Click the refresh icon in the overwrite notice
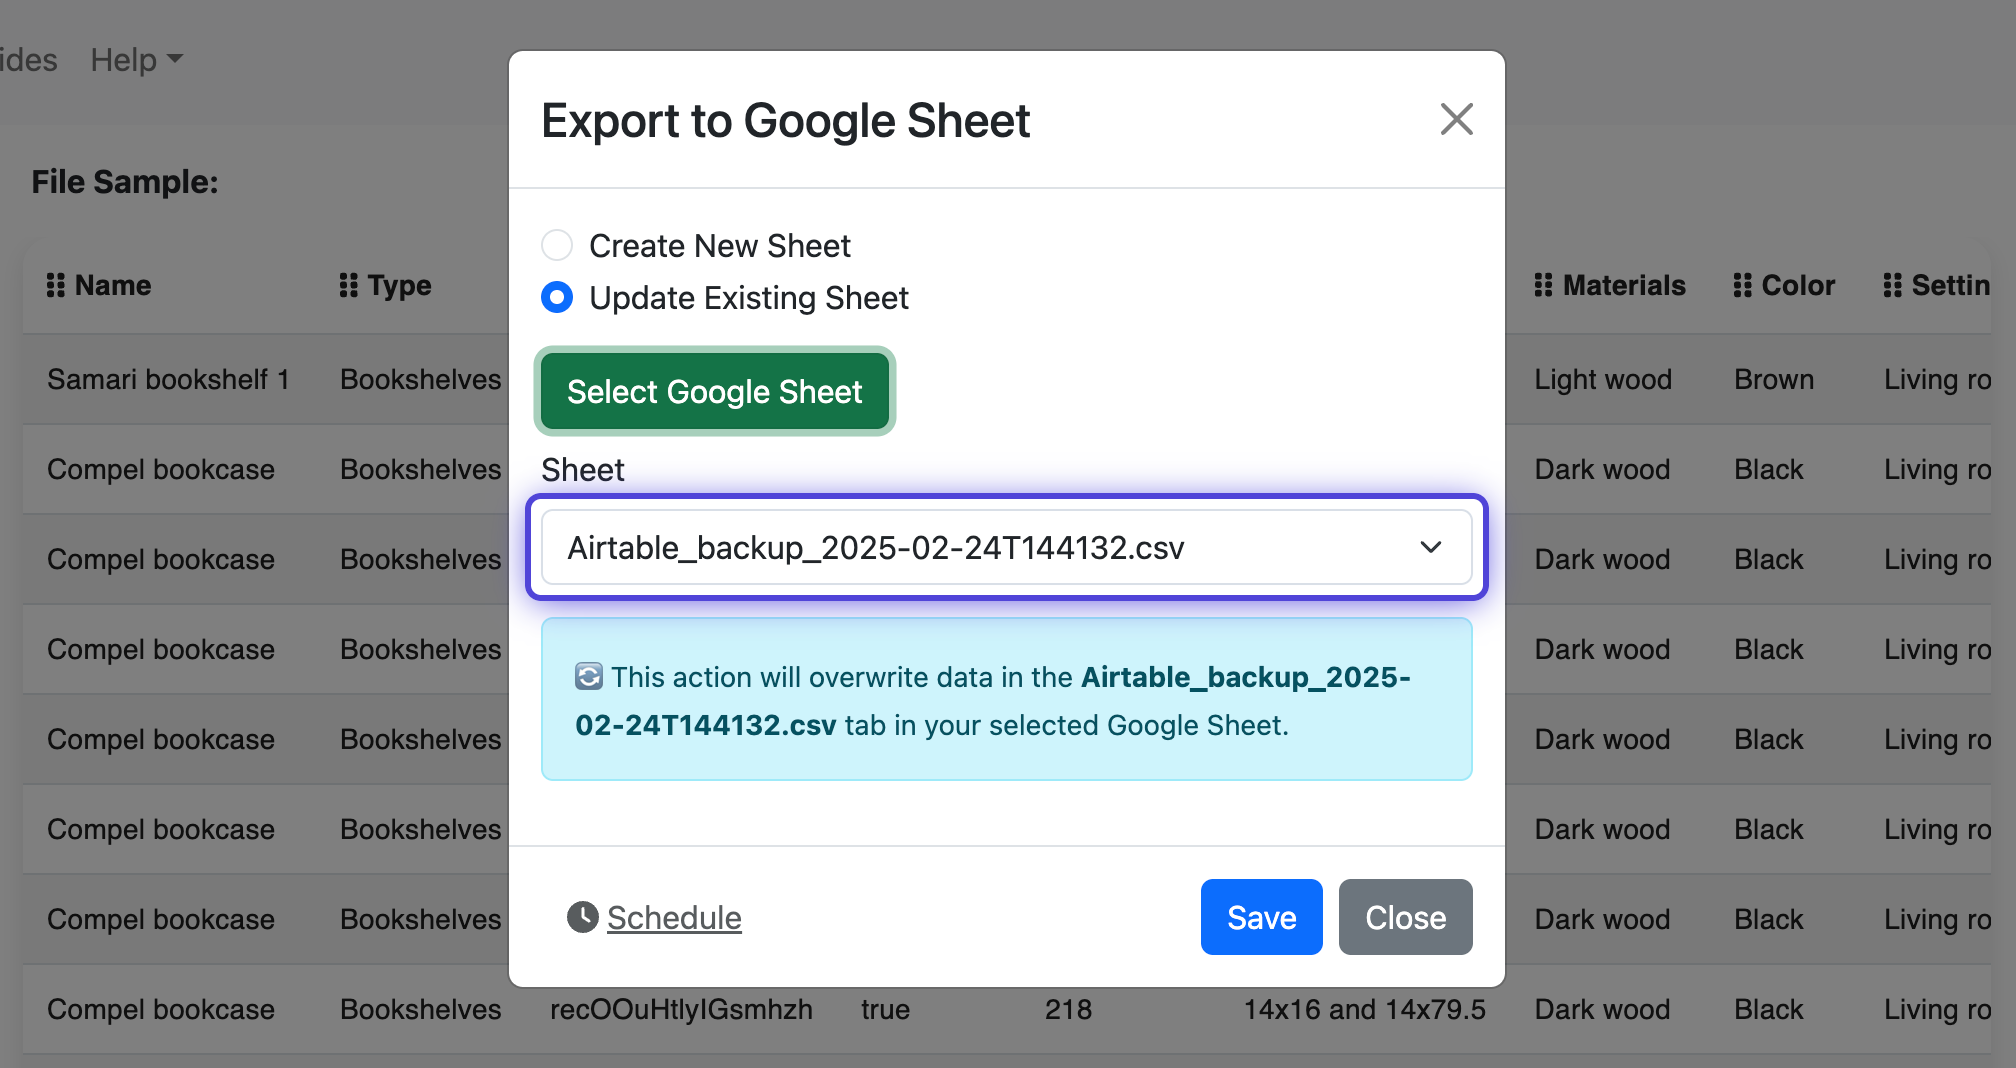Viewport: 2016px width, 1068px height. pos(589,677)
